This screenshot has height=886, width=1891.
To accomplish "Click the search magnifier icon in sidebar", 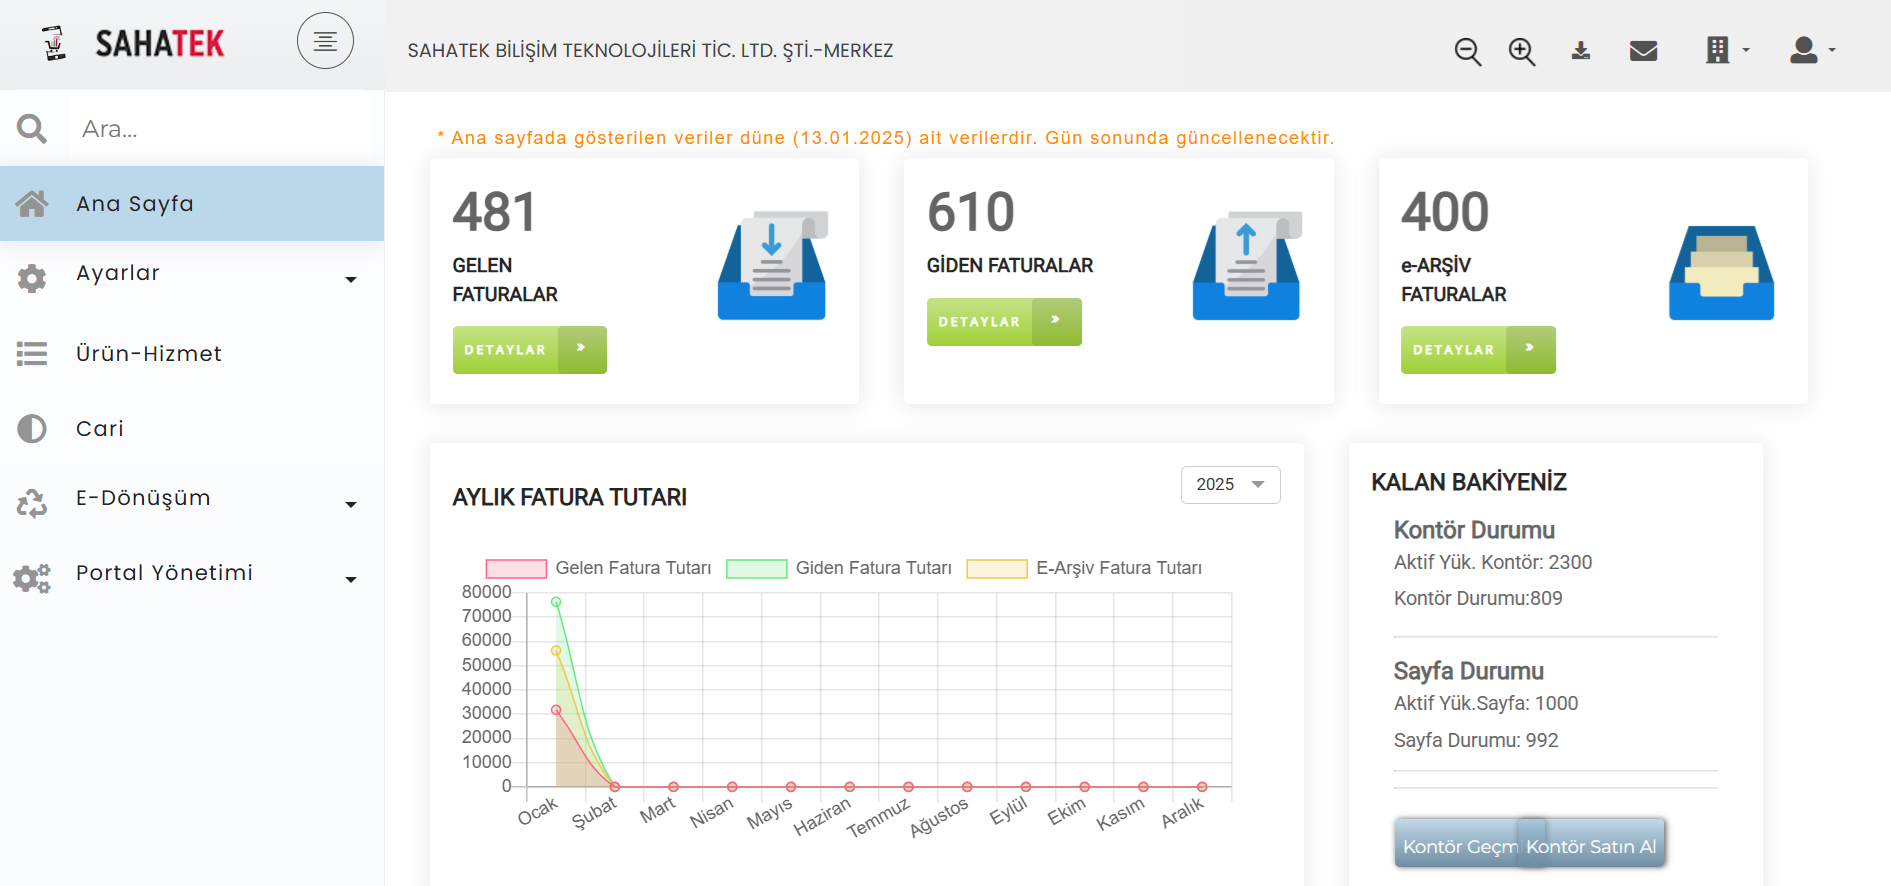I will click(32, 129).
